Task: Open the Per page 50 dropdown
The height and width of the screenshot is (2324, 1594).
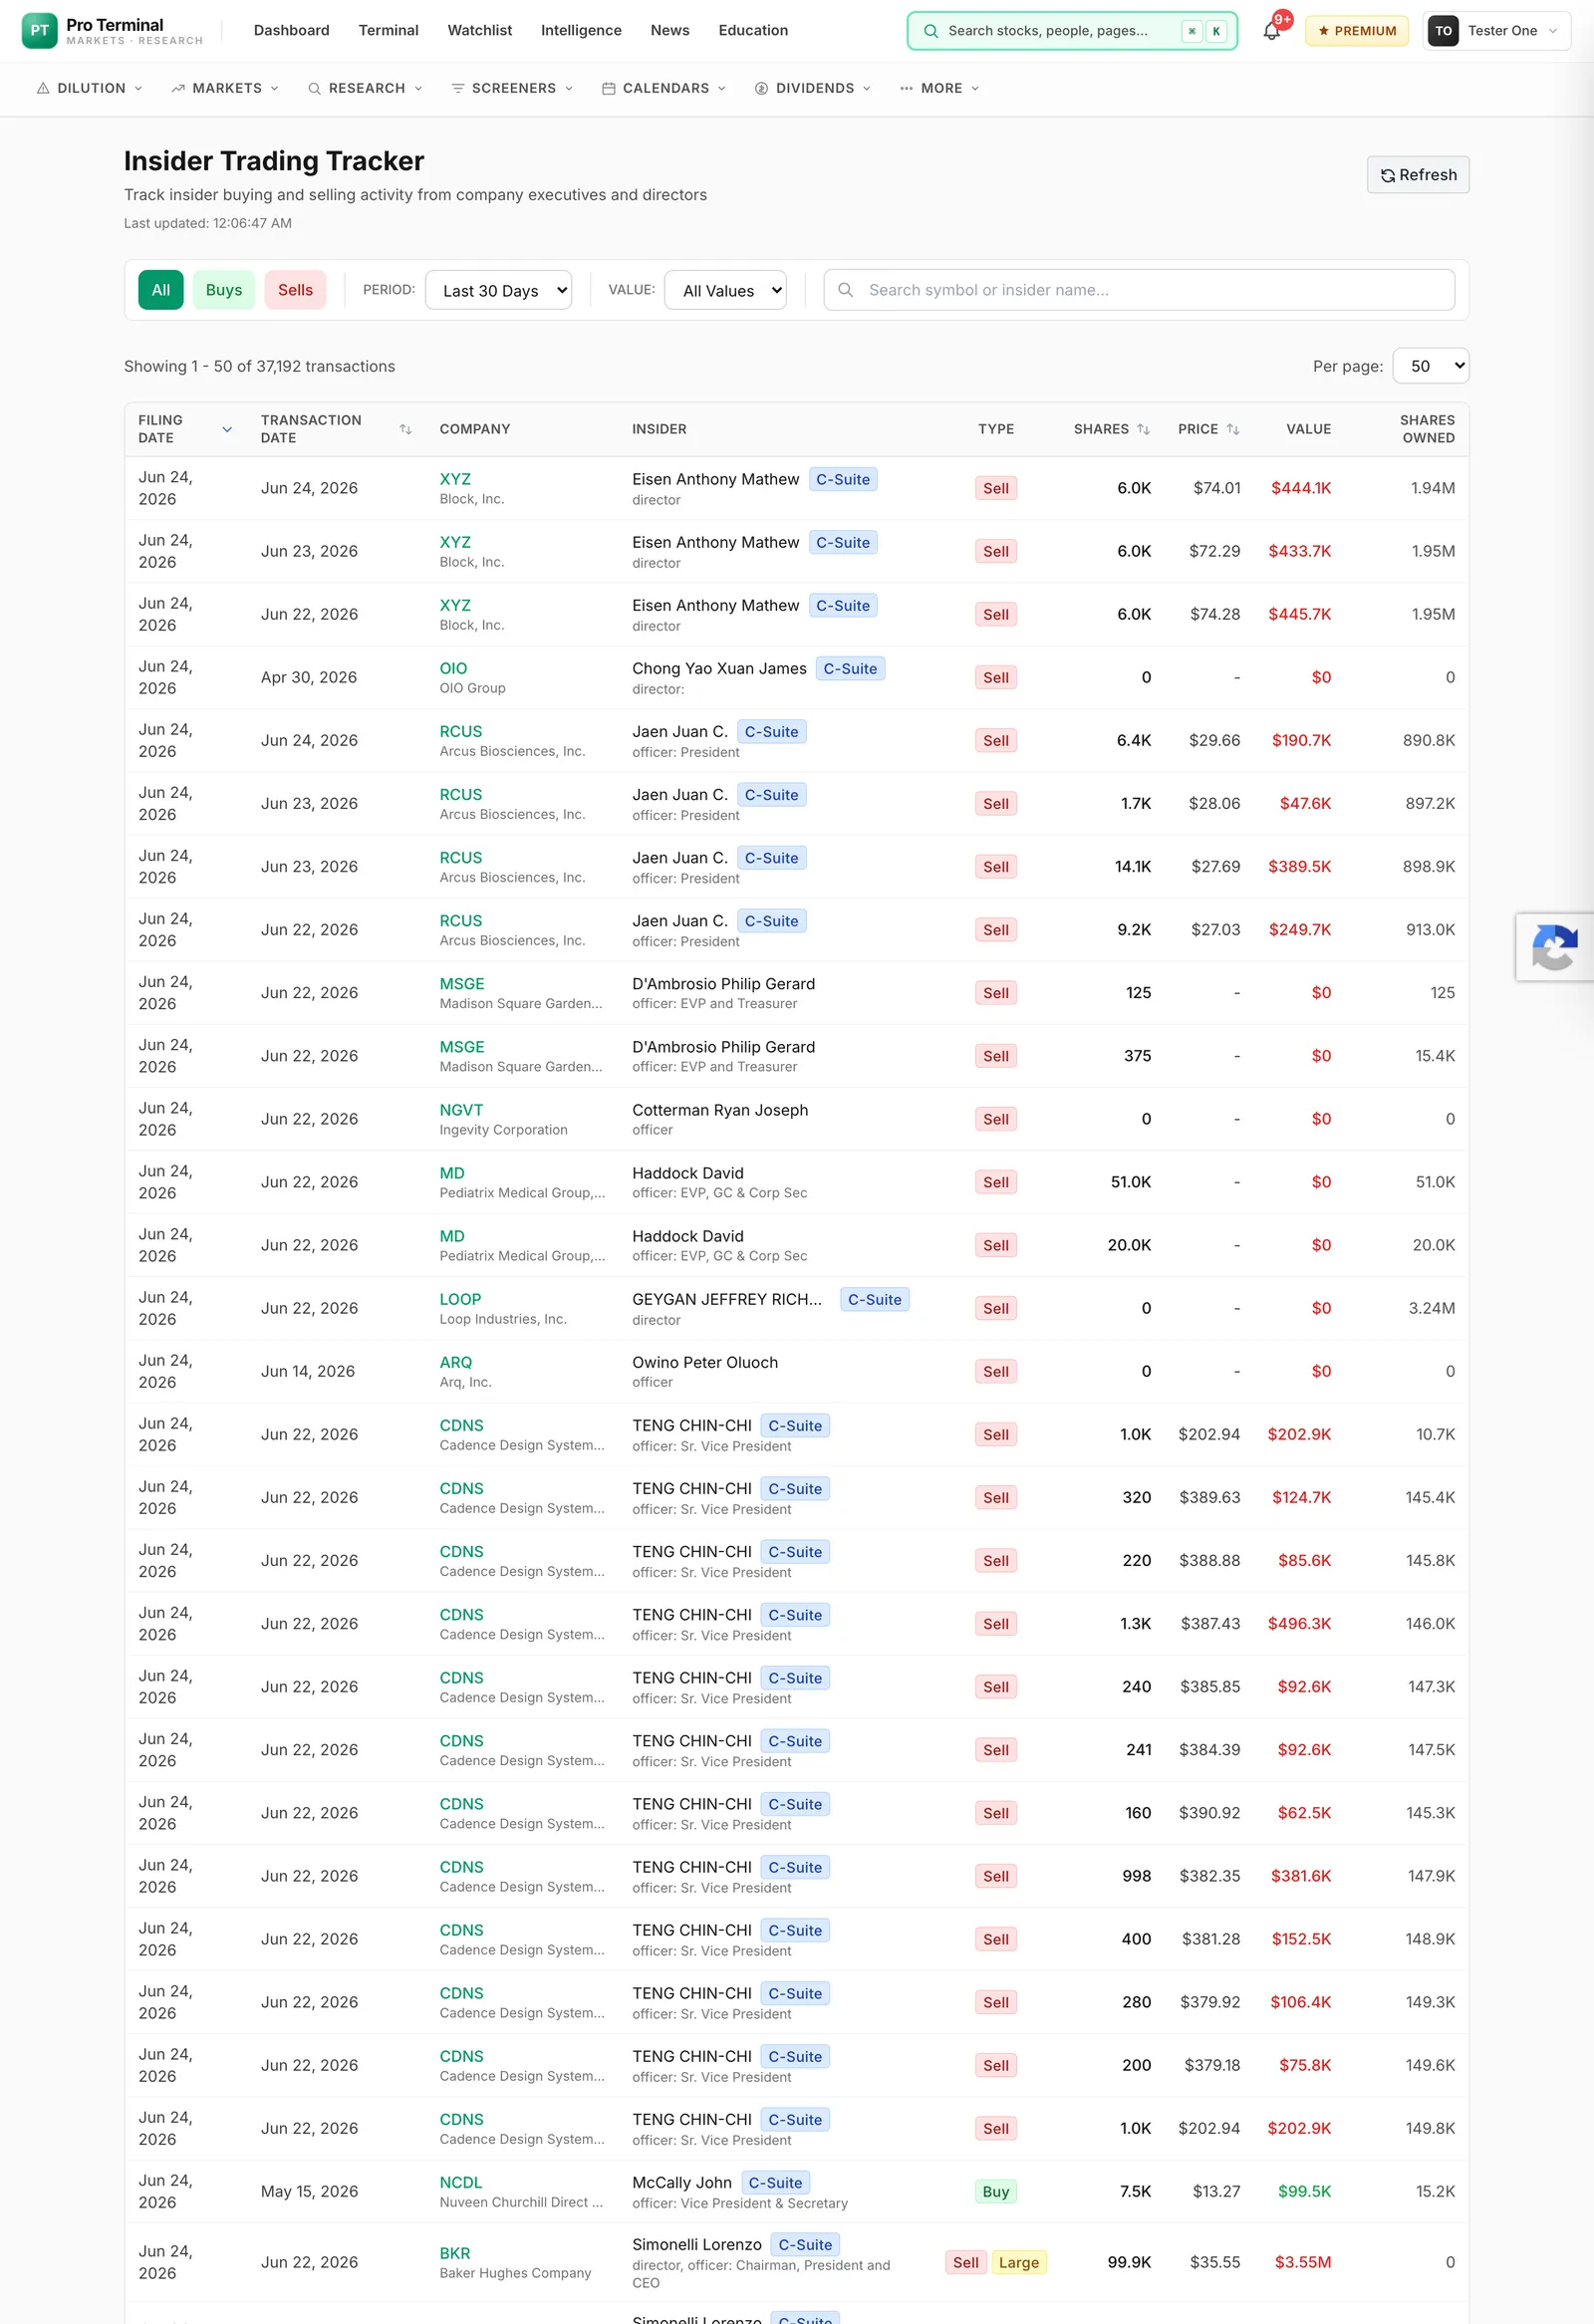Action: [x=1430, y=366]
